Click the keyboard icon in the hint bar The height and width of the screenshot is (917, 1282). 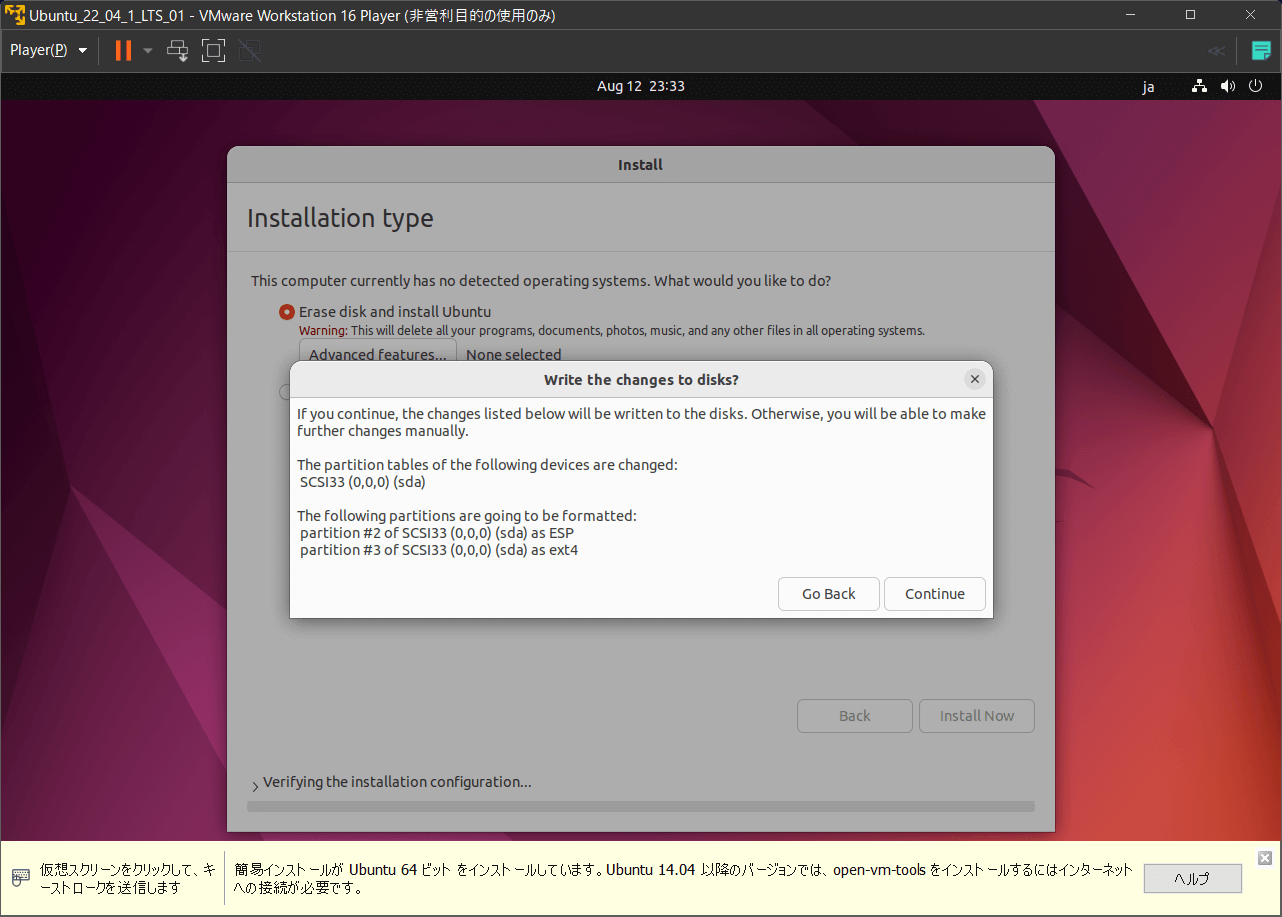click(21, 878)
